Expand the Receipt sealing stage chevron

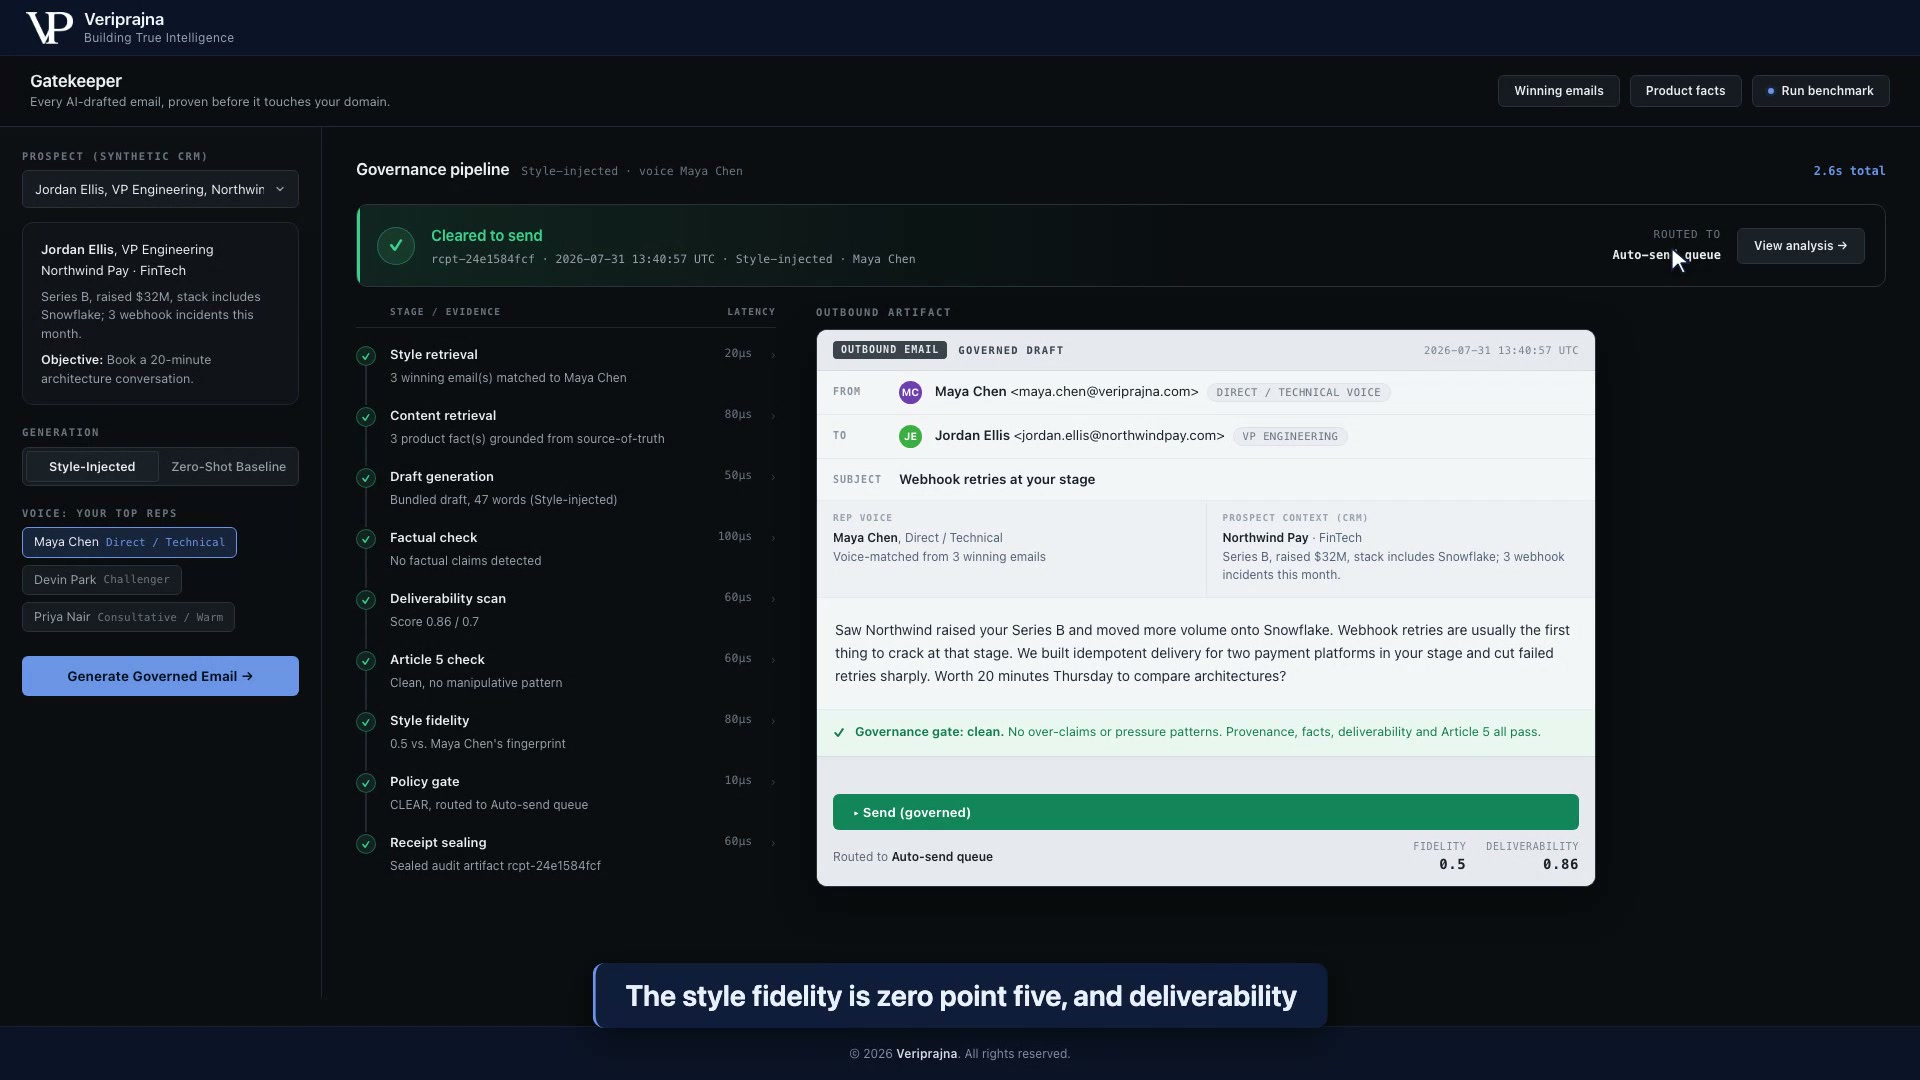tap(773, 843)
